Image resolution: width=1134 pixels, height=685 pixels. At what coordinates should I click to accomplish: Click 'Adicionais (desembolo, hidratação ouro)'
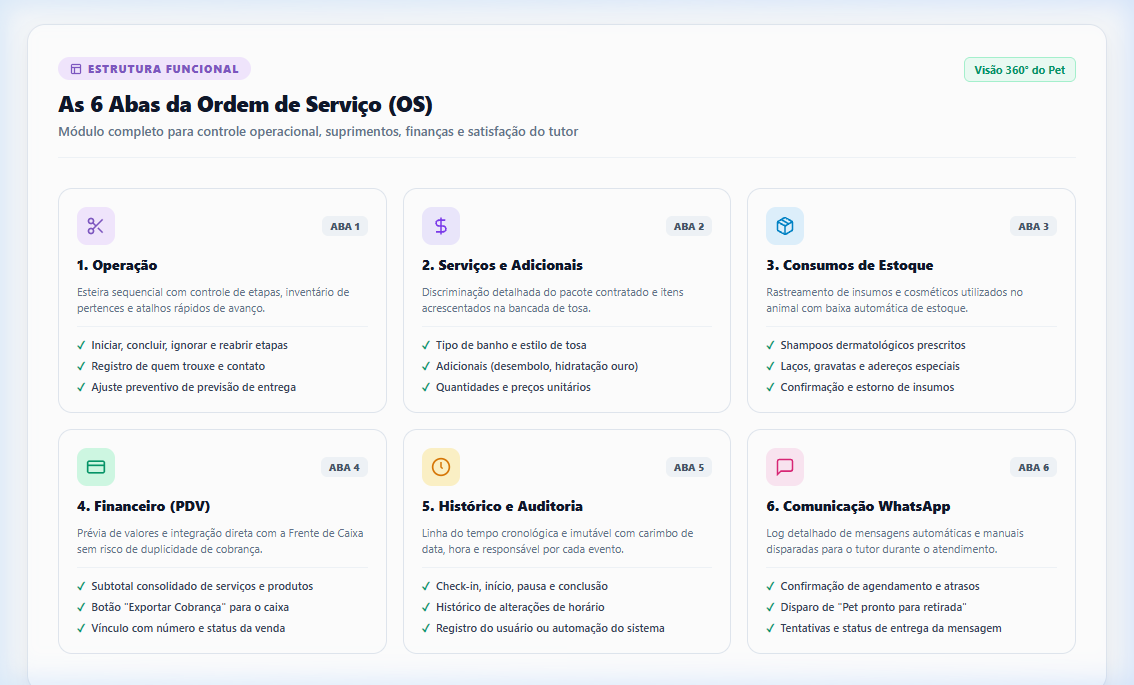tap(537, 367)
